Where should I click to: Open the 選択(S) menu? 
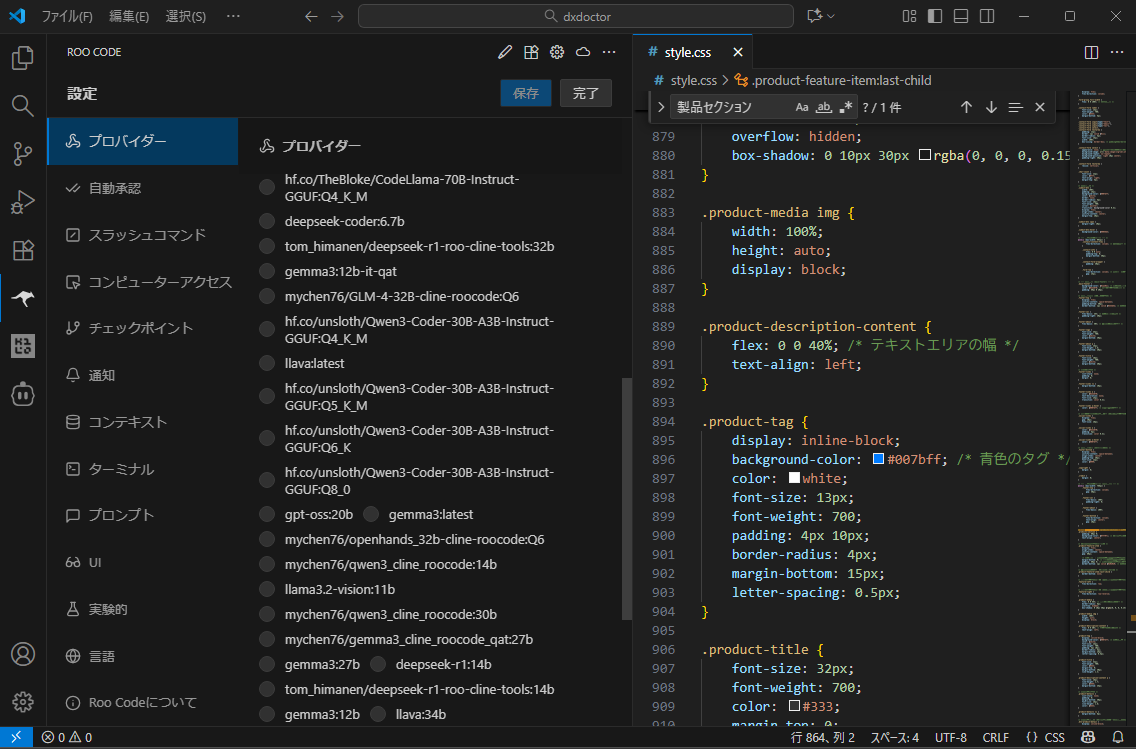pyautogui.click(x=185, y=16)
